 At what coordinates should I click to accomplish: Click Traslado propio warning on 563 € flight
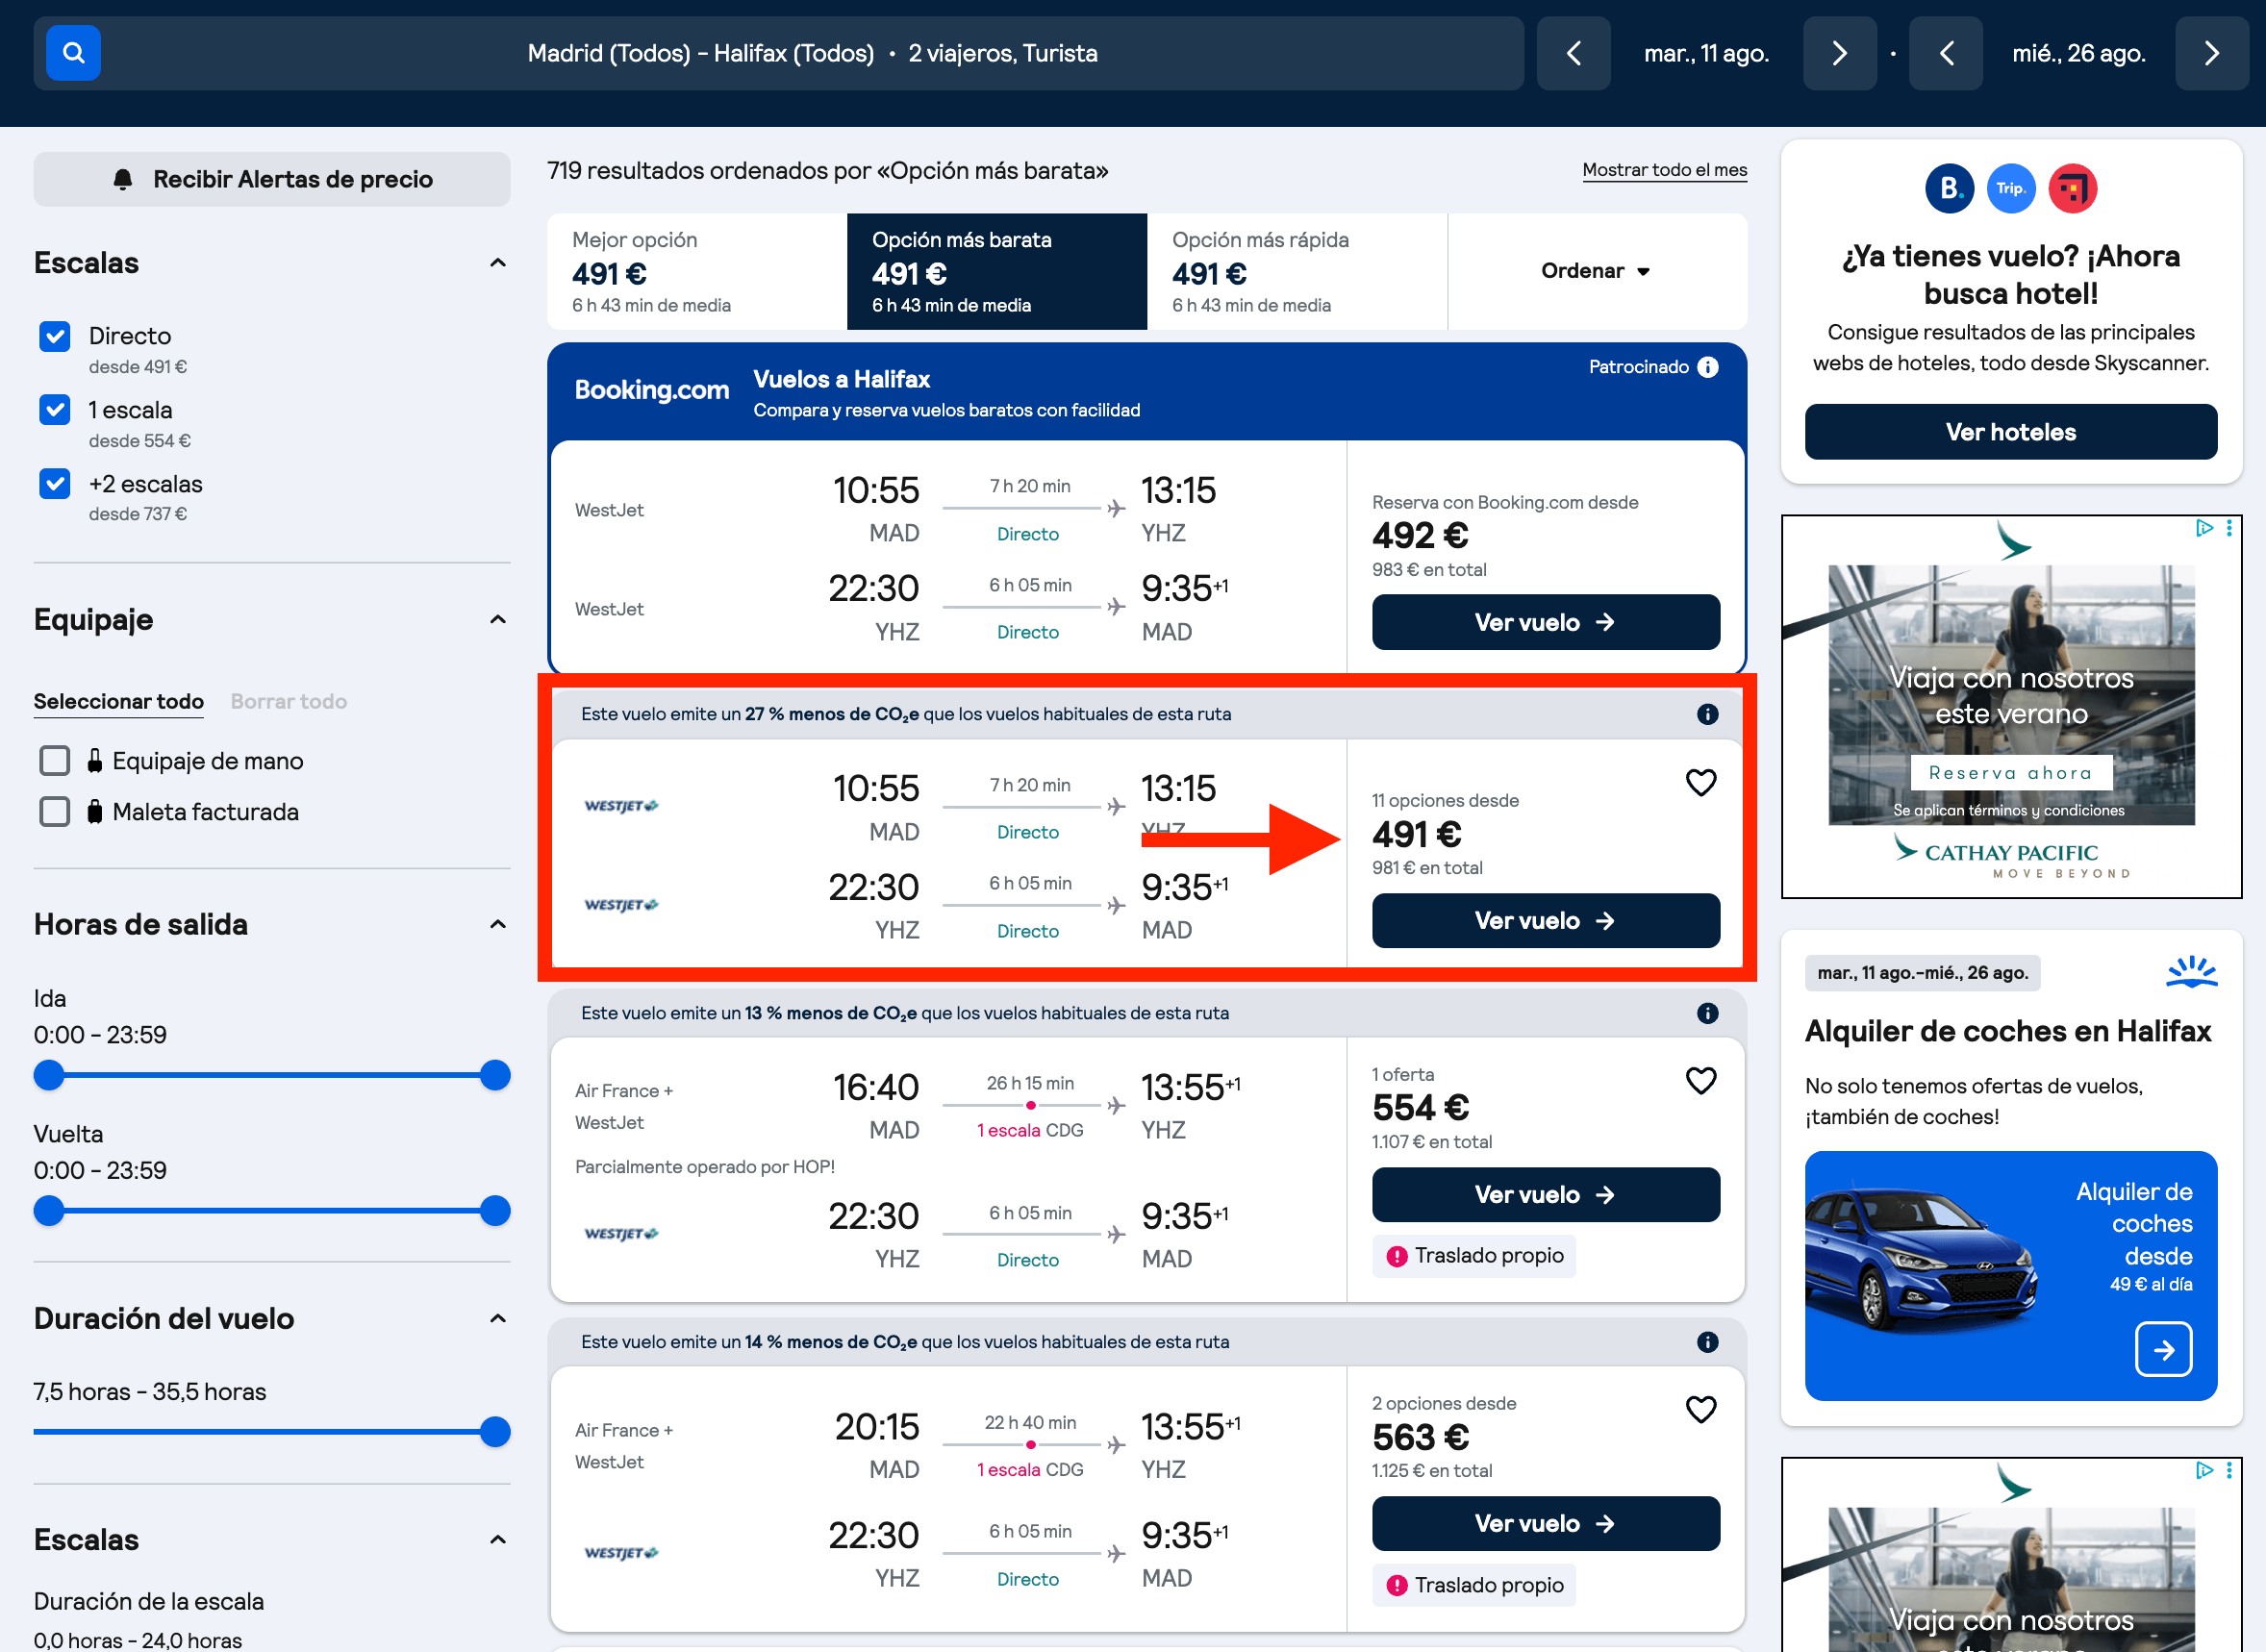[1474, 1585]
